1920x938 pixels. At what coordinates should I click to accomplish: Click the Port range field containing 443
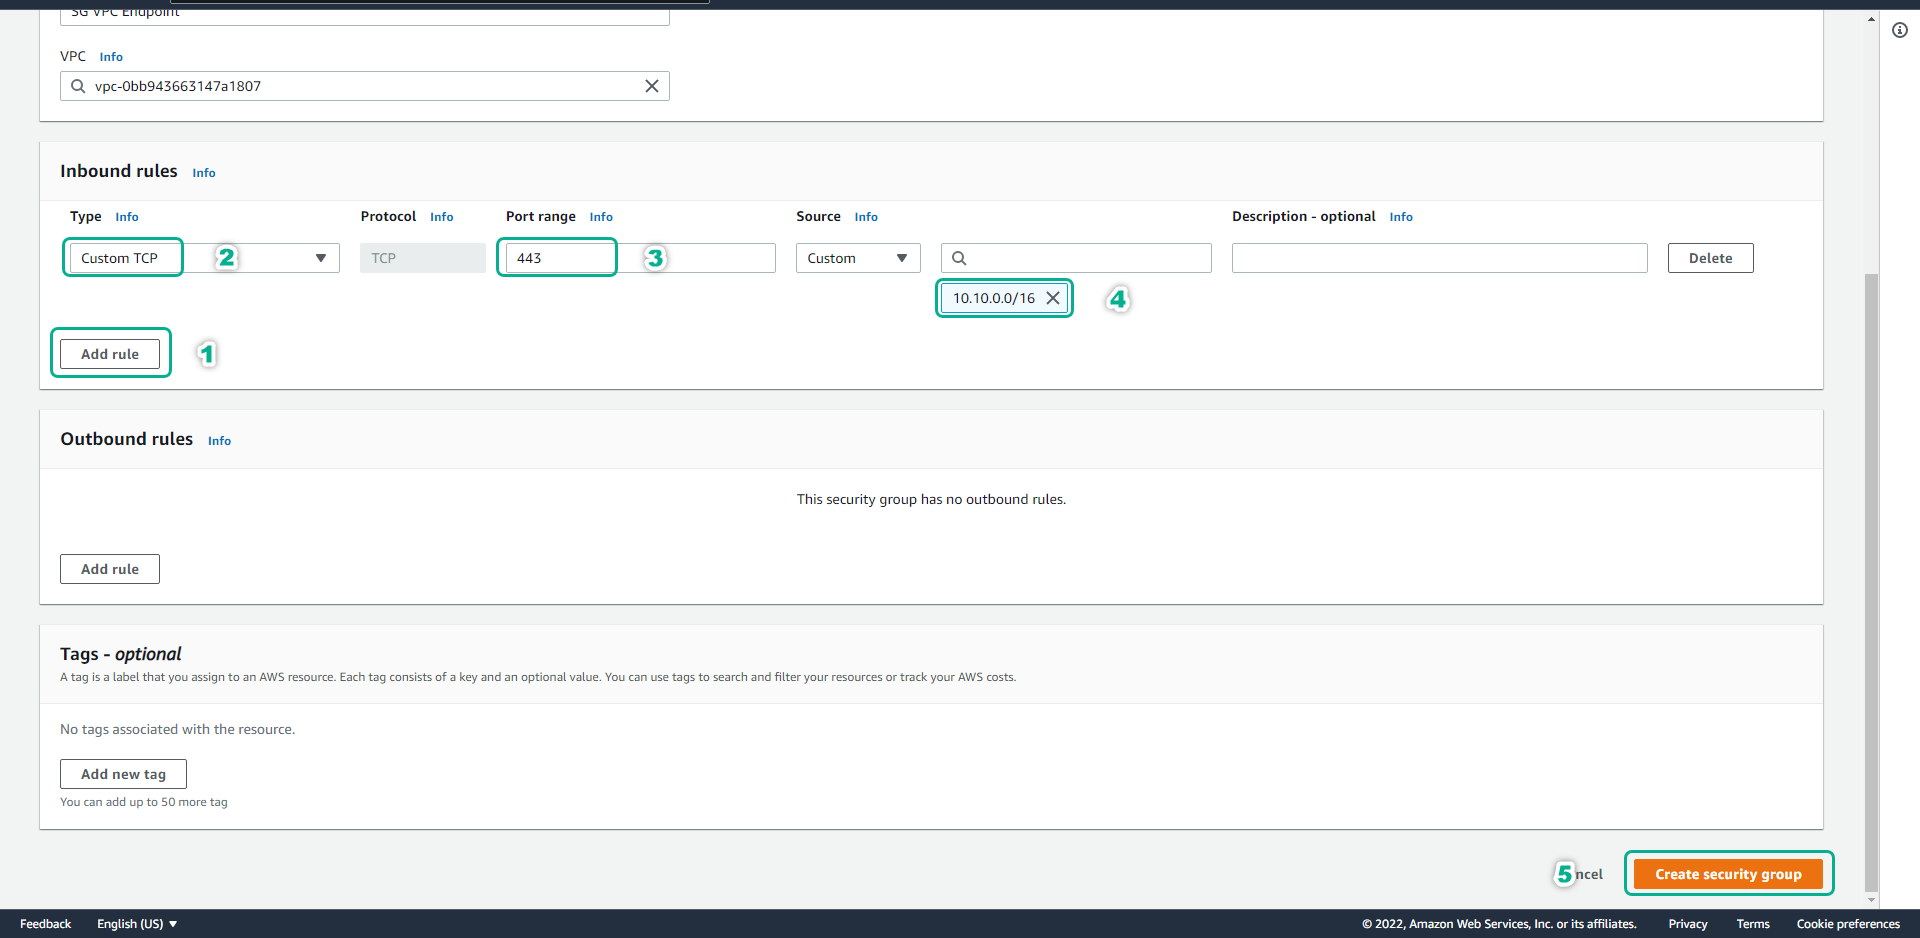640,258
